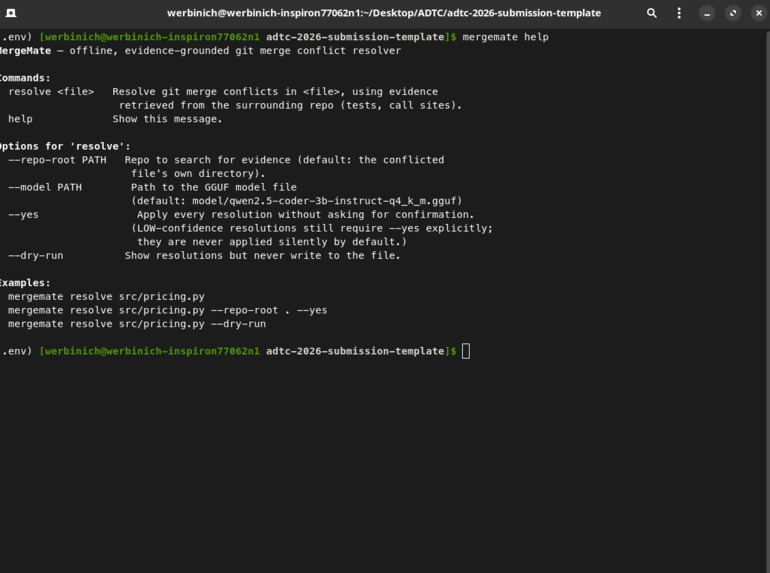Click 'they are never applied silently' line
Image resolution: width=770 pixels, height=573 pixels.
[x=272, y=242]
